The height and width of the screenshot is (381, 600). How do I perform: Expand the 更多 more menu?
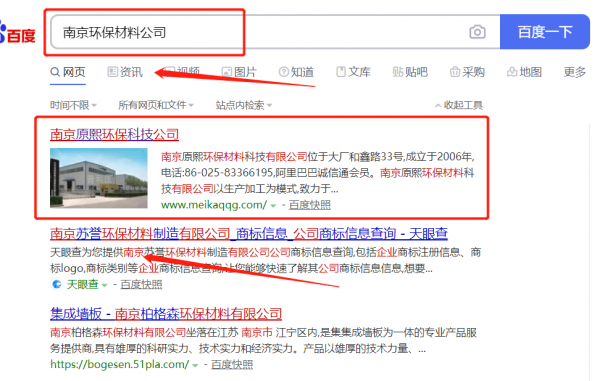(575, 72)
